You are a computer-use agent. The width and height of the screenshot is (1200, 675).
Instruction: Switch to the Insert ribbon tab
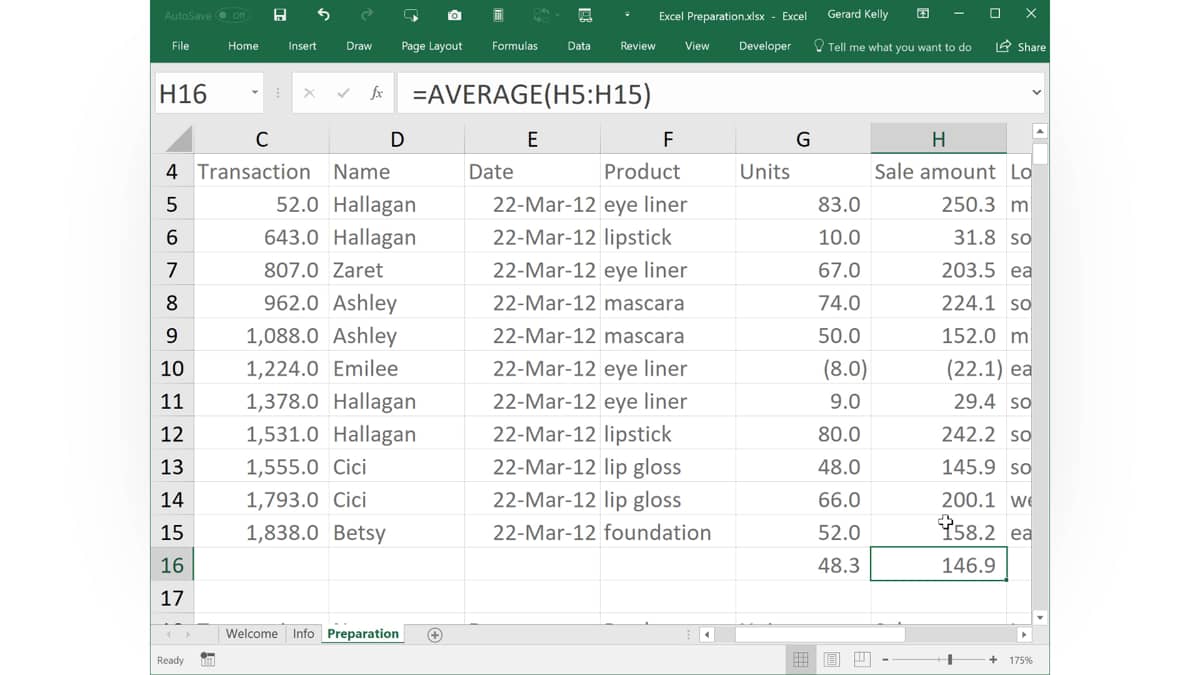[302, 46]
